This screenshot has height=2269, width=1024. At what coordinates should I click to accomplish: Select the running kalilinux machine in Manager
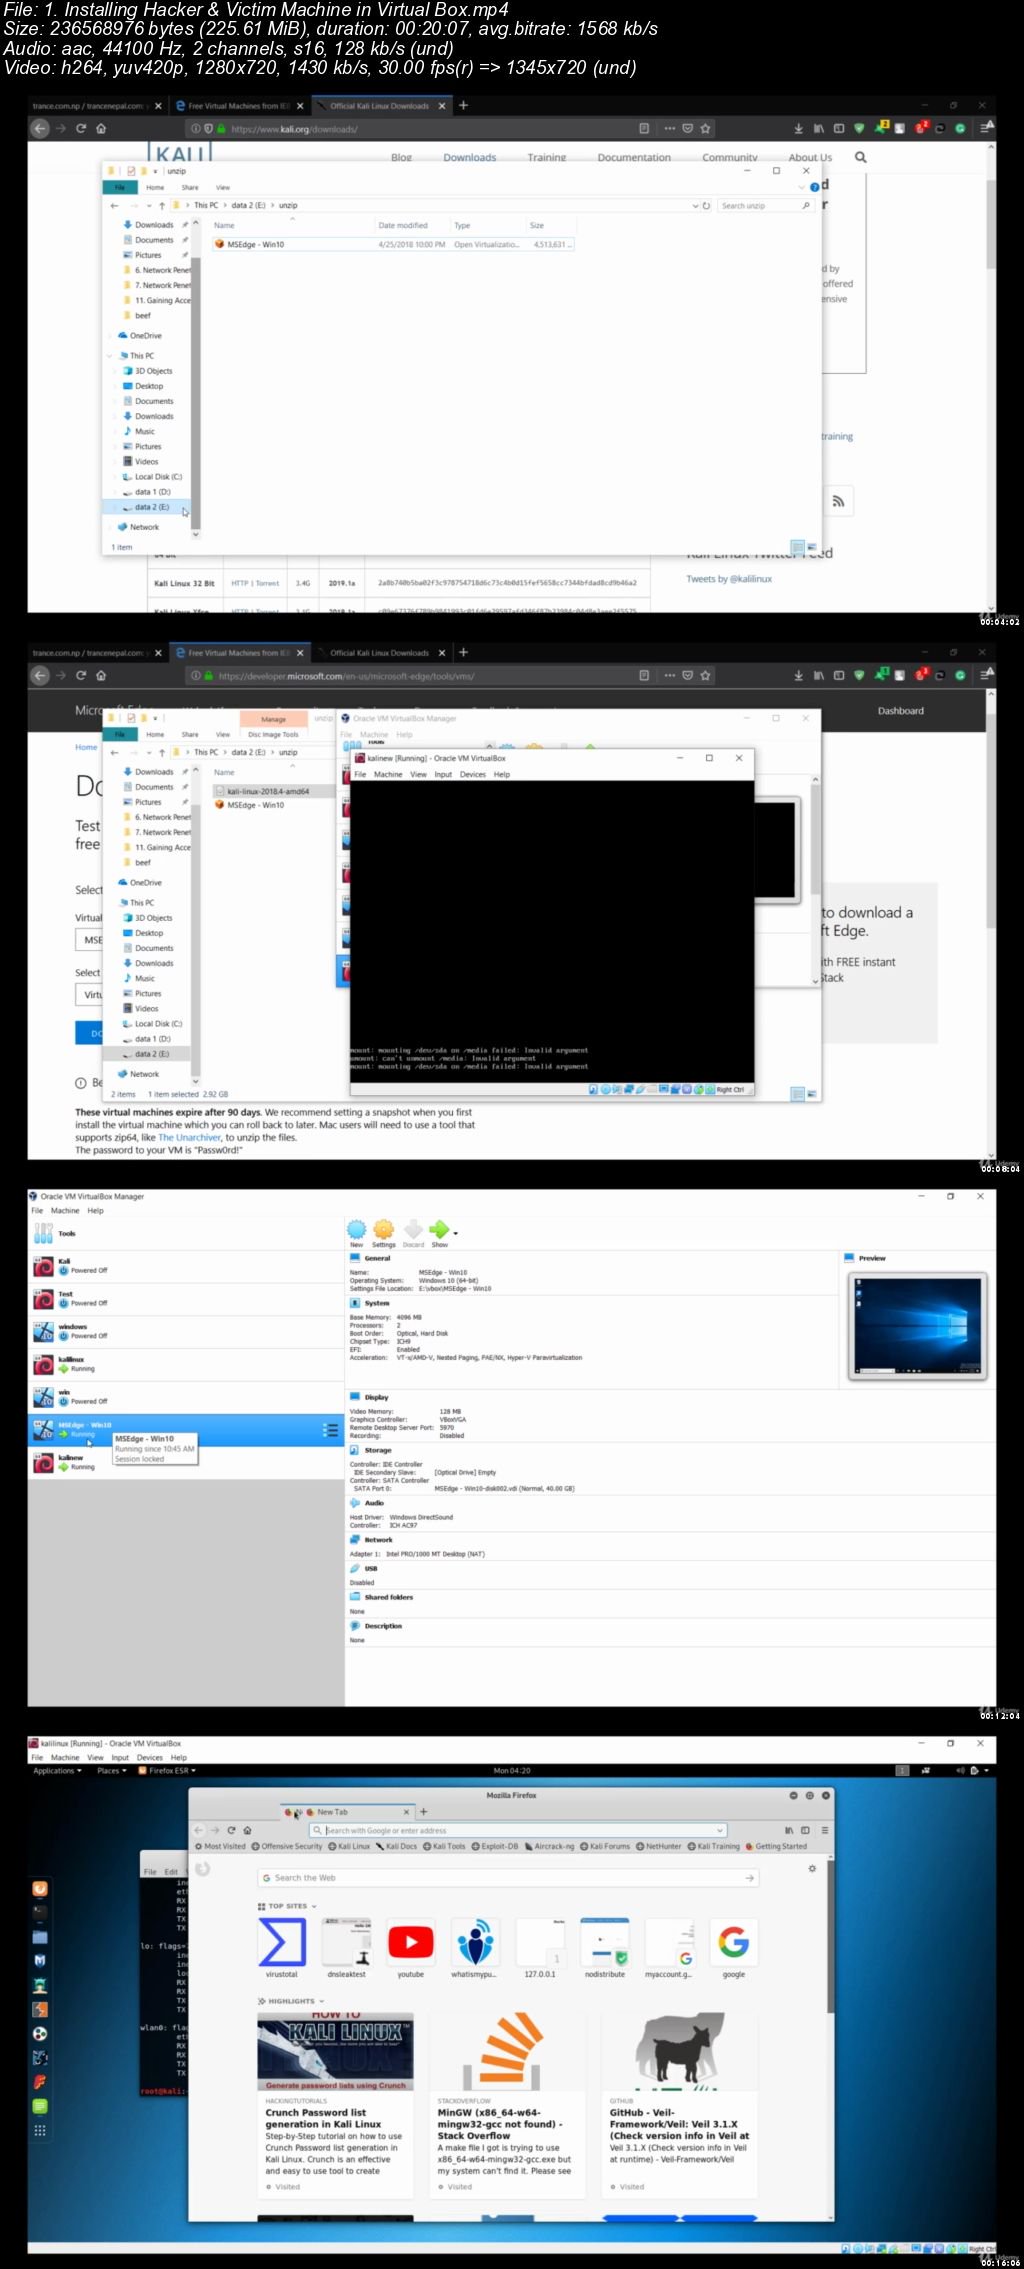[186, 1365]
